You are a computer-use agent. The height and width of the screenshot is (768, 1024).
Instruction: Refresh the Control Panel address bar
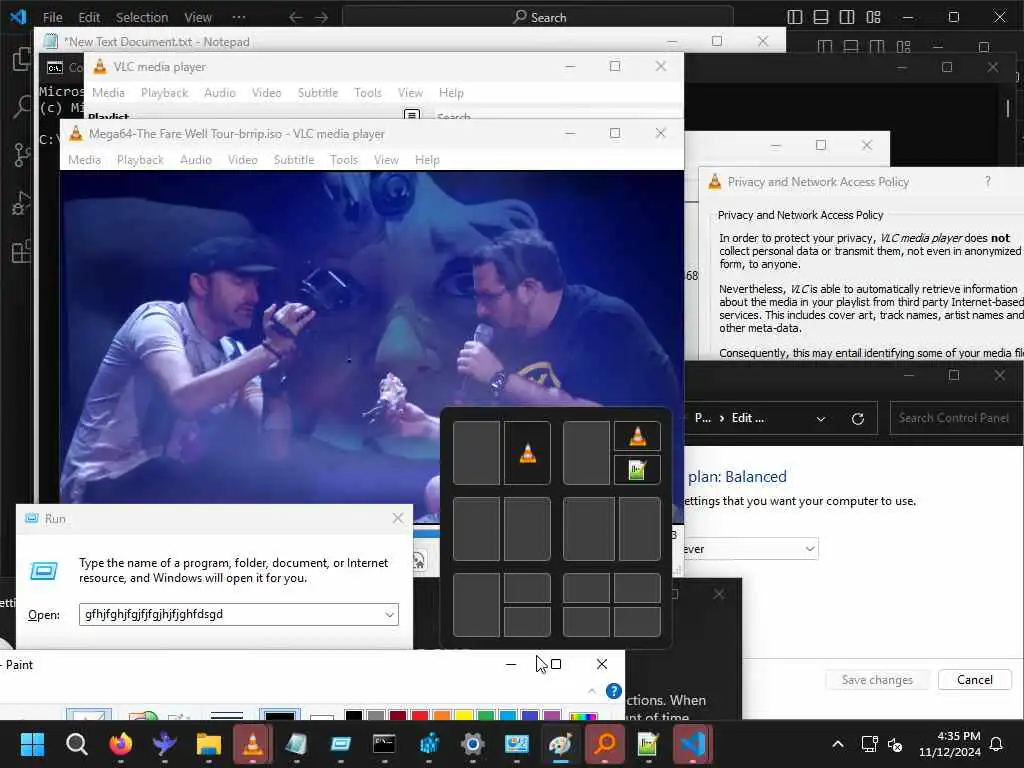click(857, 419)
